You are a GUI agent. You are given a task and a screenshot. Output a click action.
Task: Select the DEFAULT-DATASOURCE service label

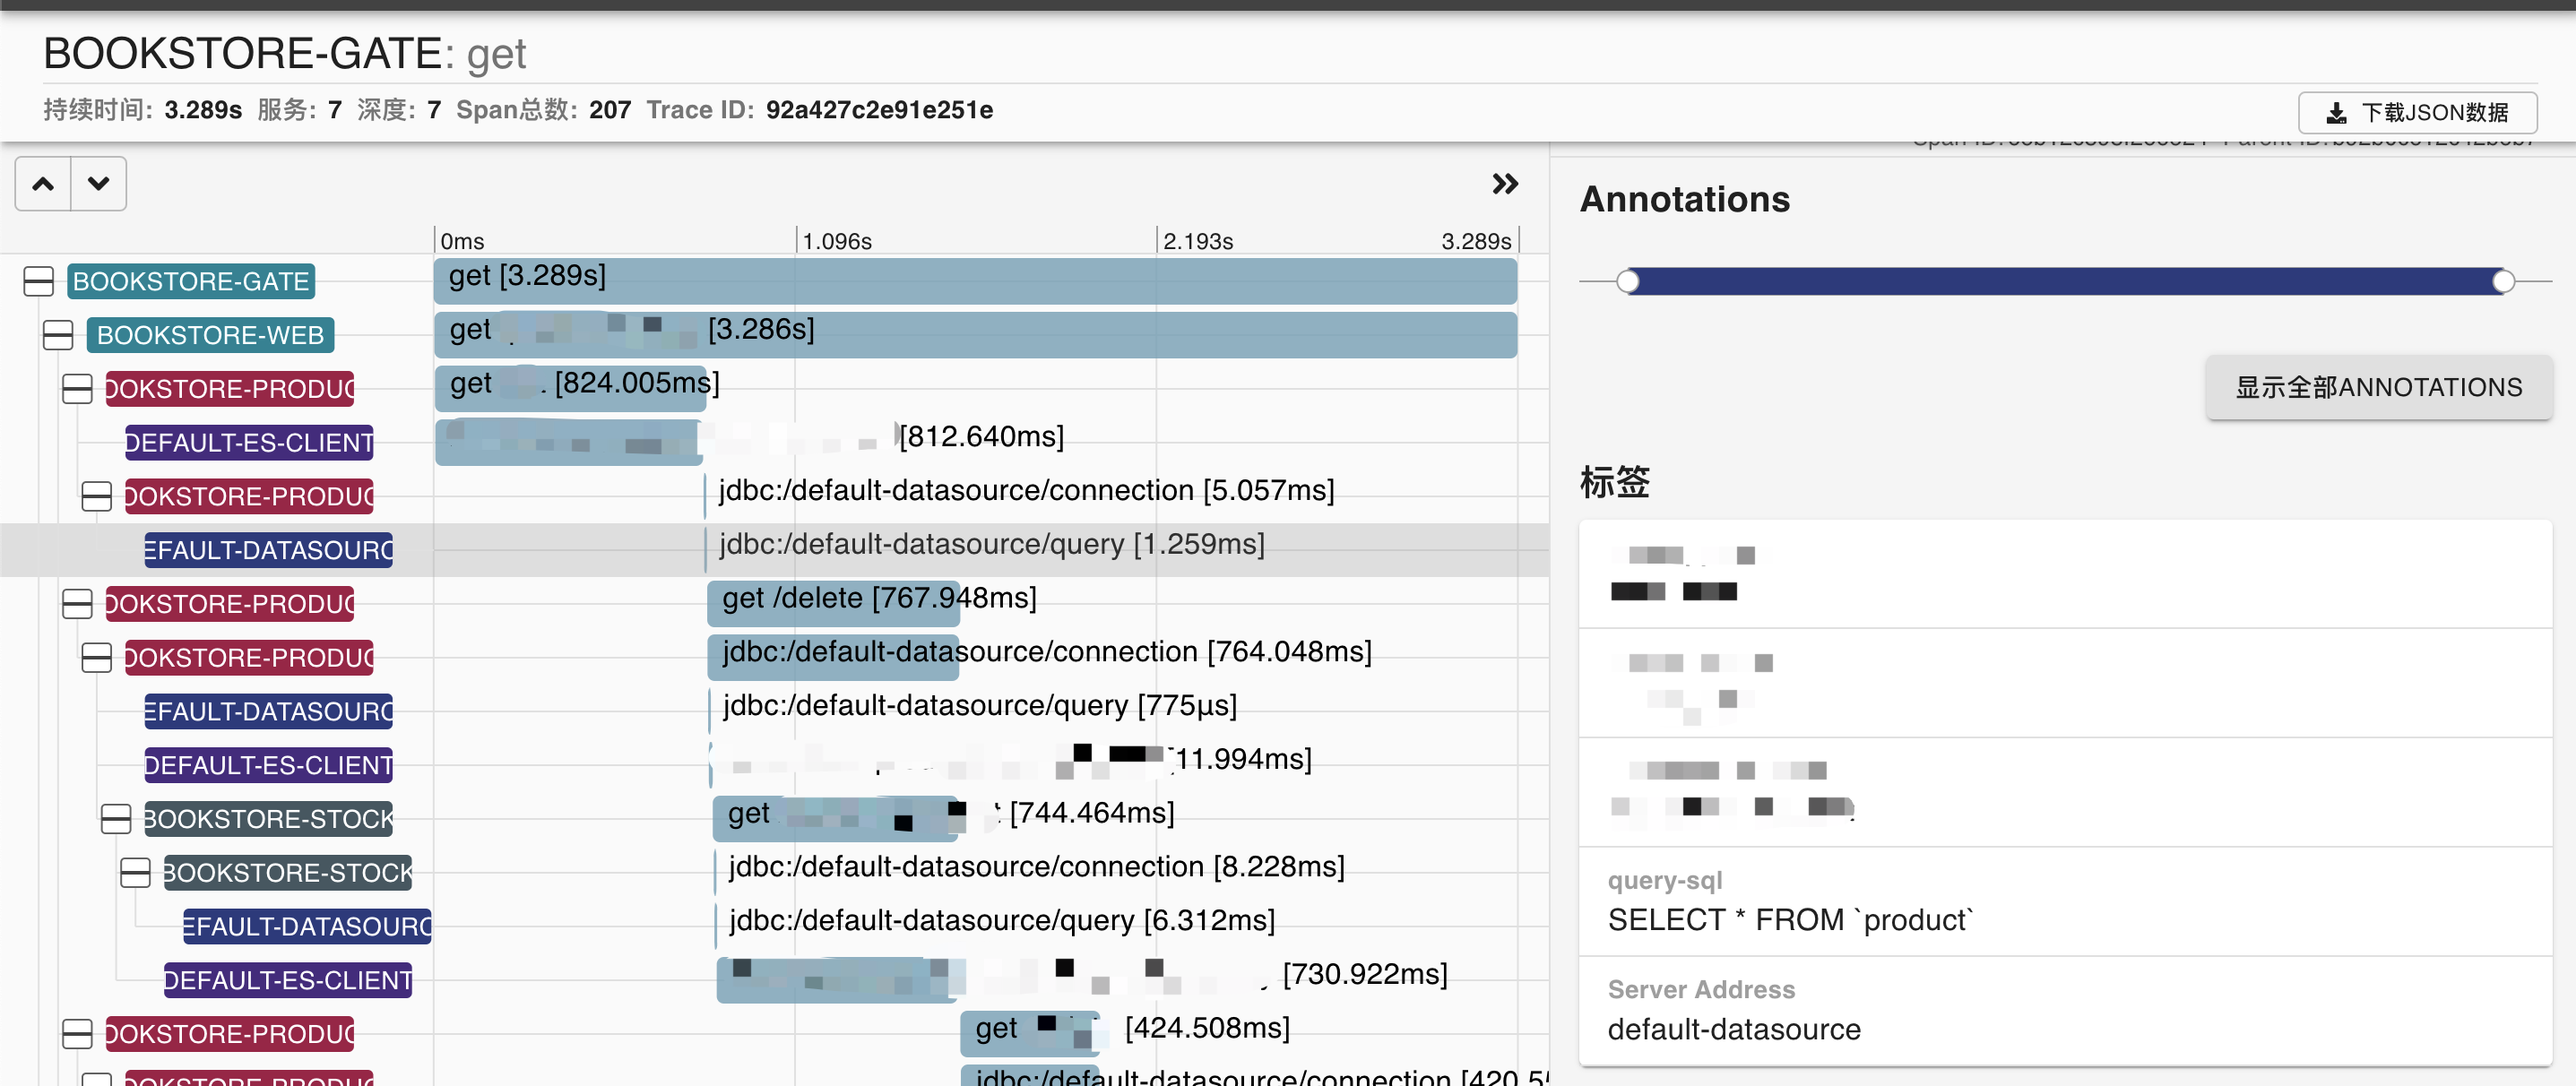coord(268,550)
